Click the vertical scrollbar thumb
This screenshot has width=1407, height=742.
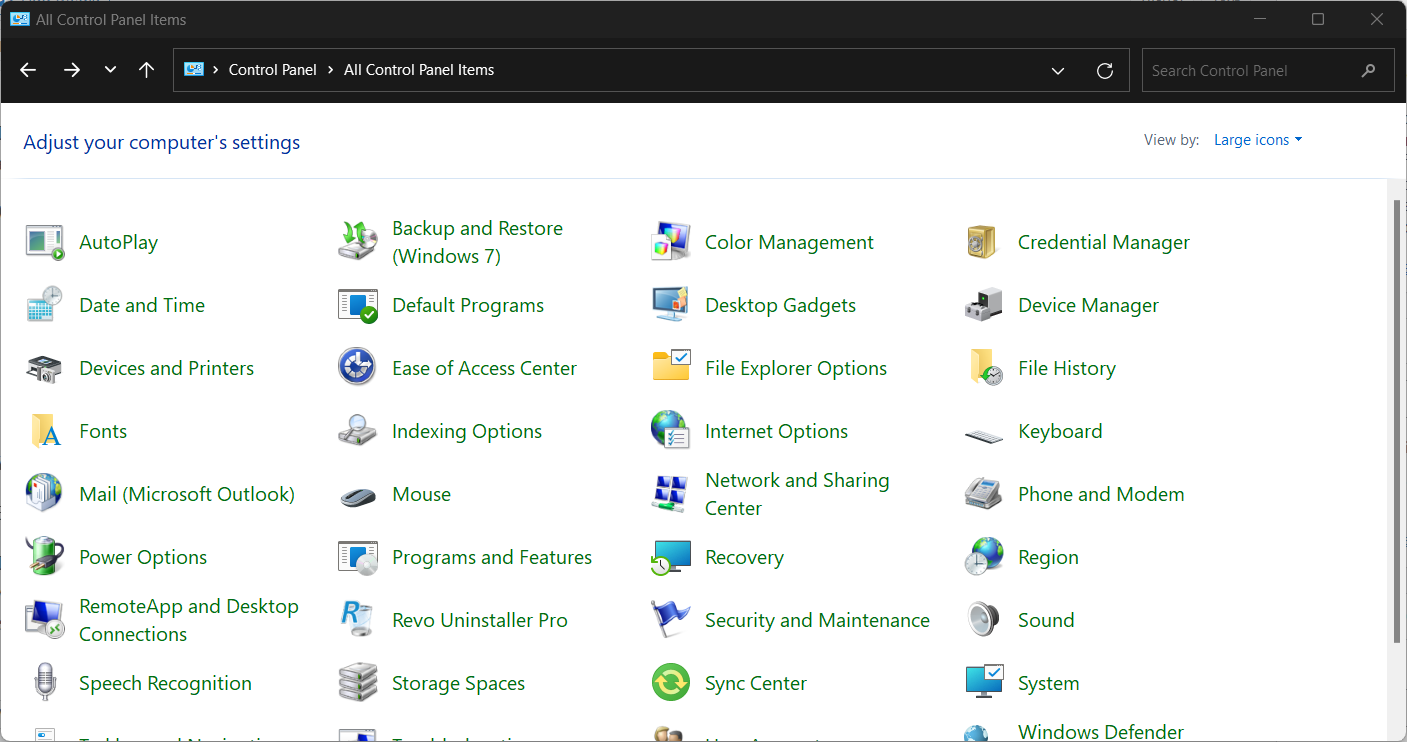coord(1398,420)
